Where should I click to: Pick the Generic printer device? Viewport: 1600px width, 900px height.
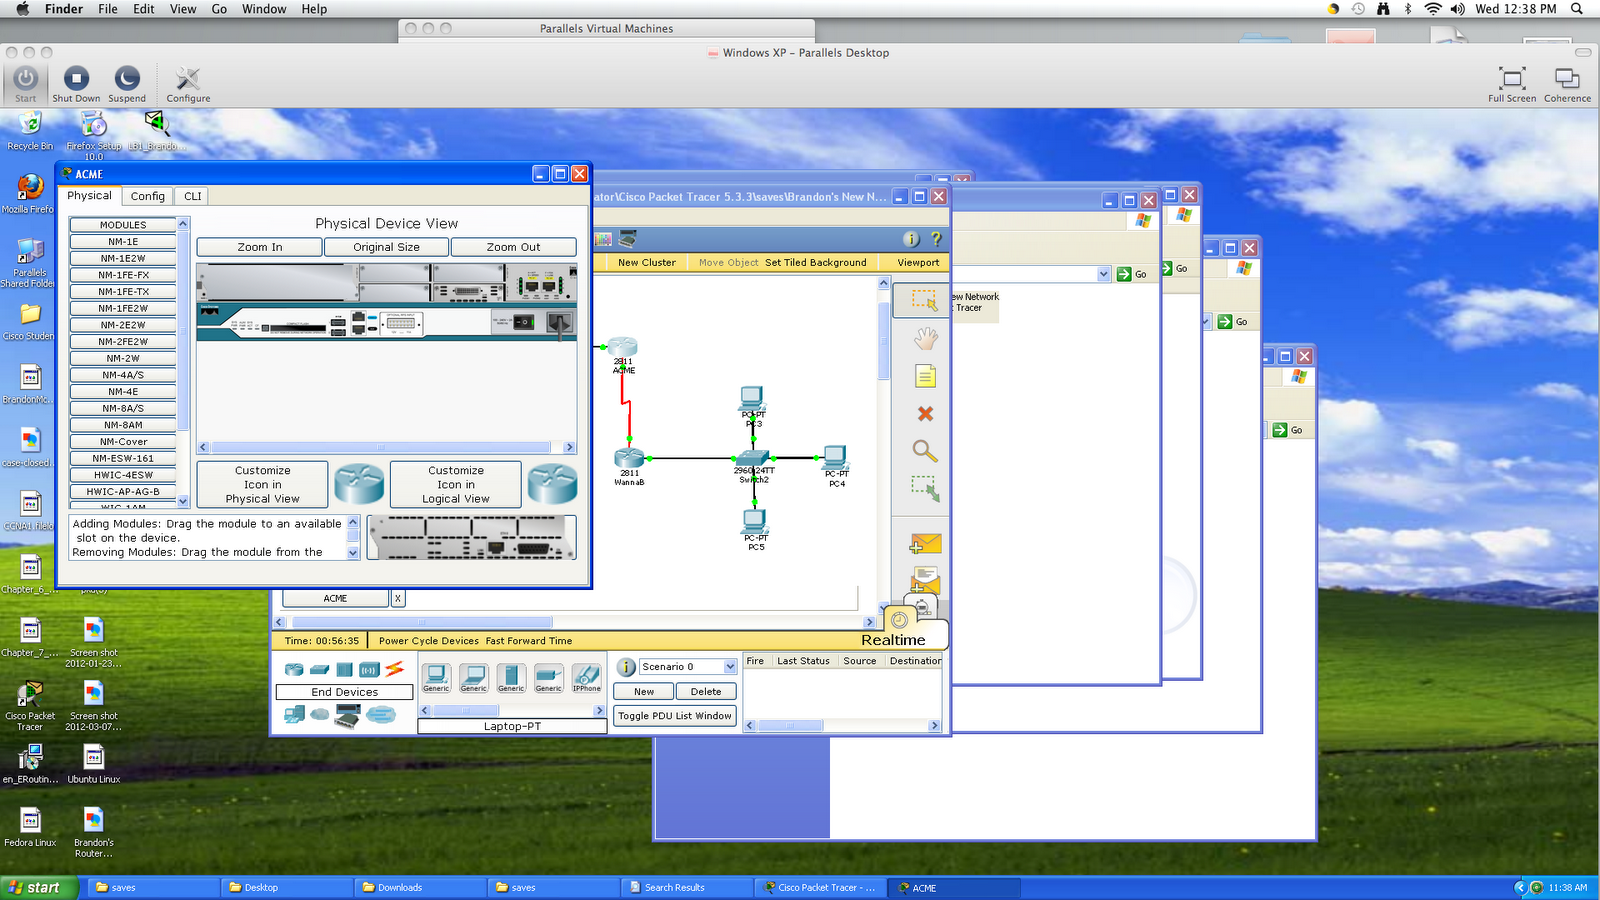[x=549, y=678]
